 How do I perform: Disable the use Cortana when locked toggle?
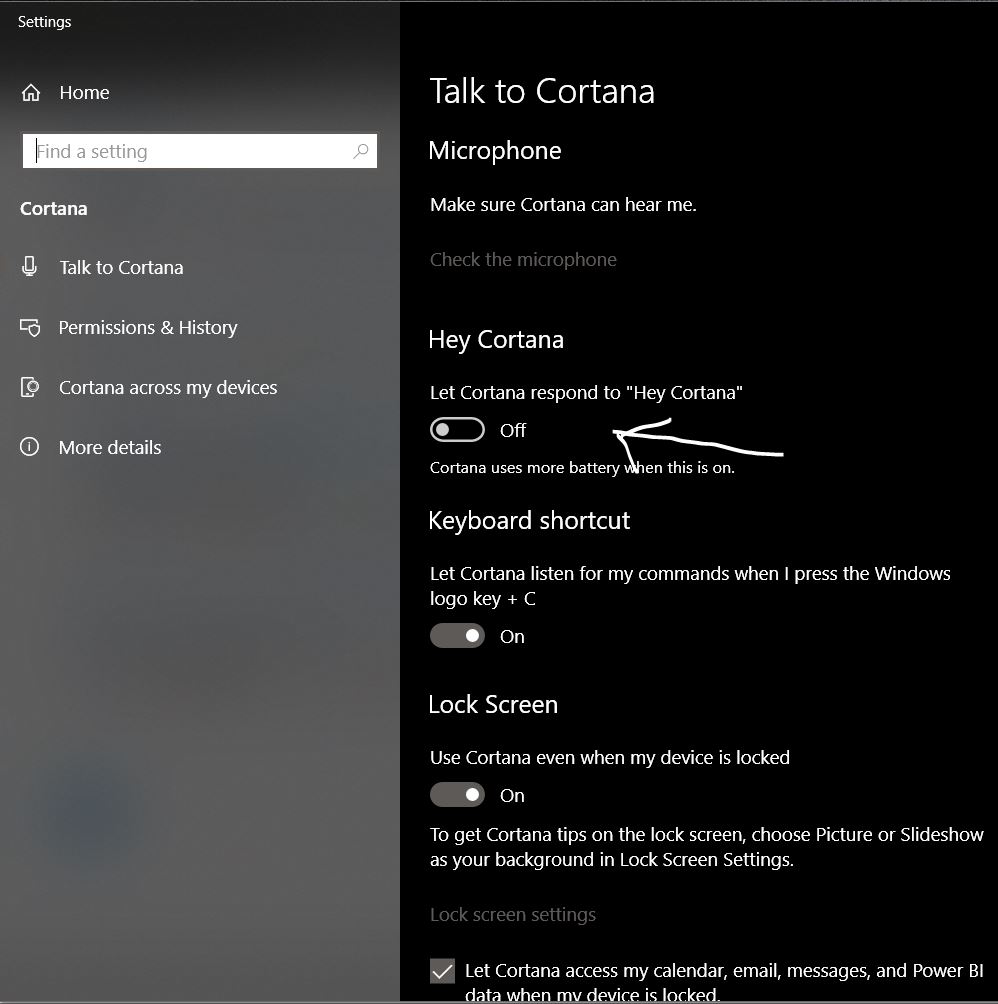(x=457, y=795)
